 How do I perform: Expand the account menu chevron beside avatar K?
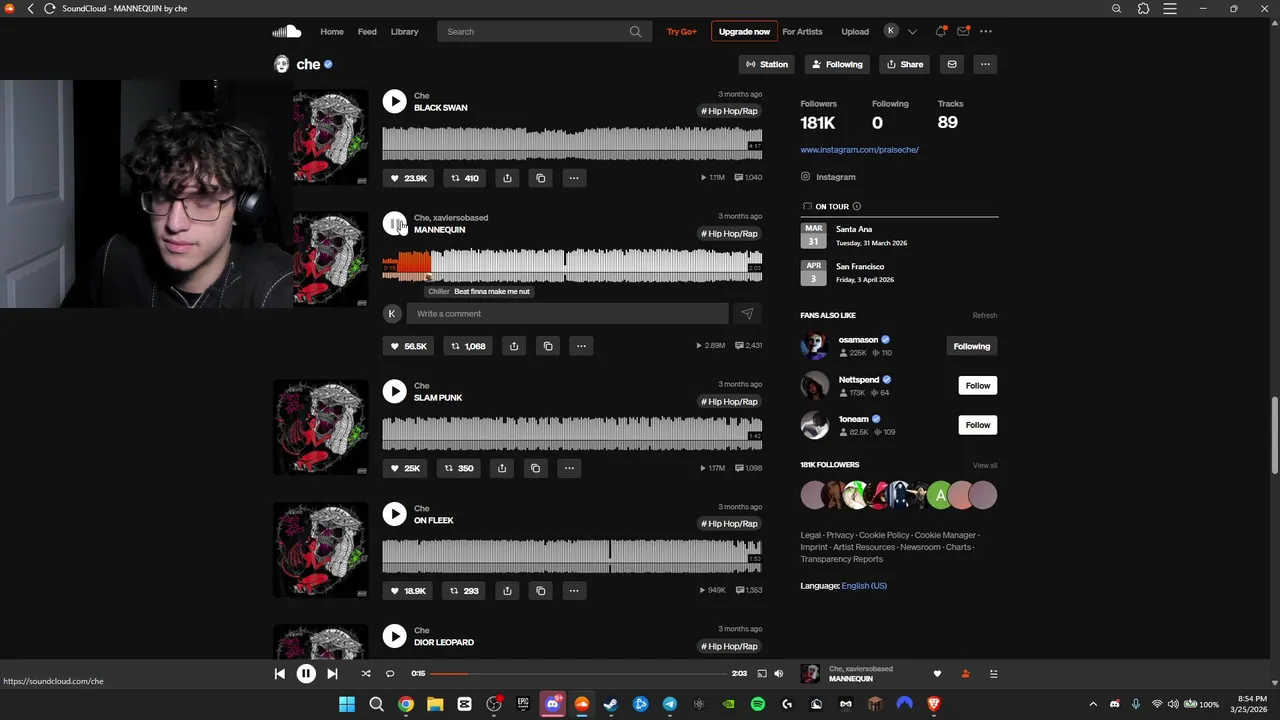(912, 32)
